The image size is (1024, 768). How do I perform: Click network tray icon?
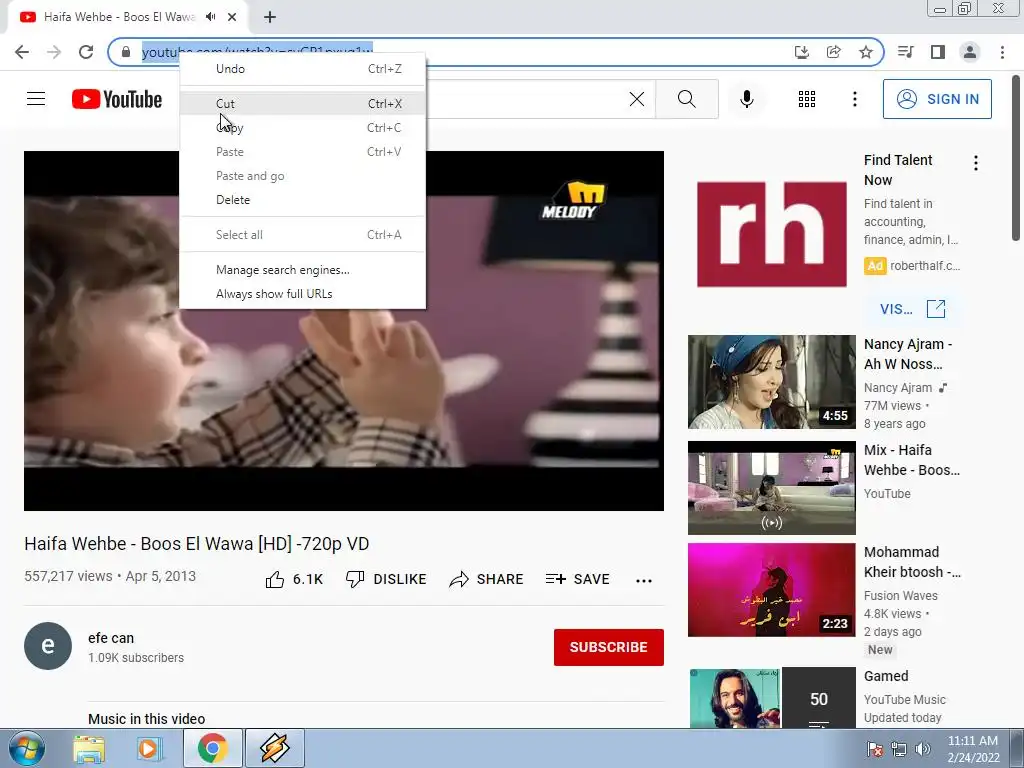(x=899, y=749)
